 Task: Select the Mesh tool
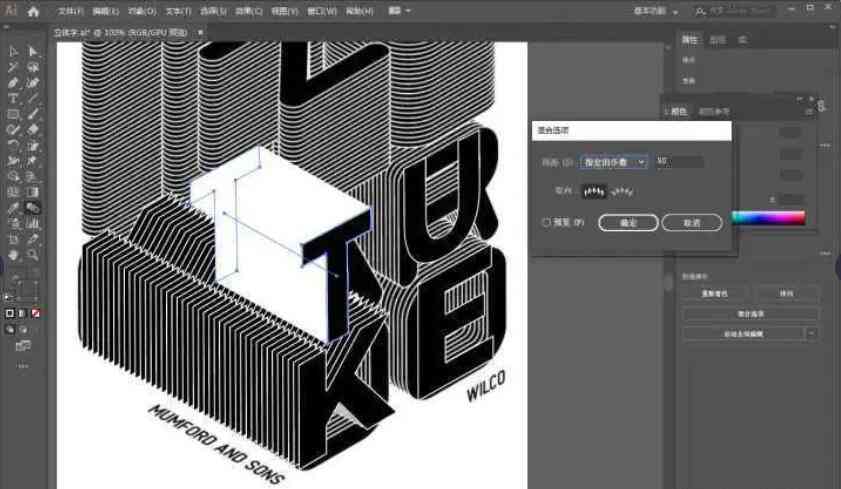click(13, 191)
